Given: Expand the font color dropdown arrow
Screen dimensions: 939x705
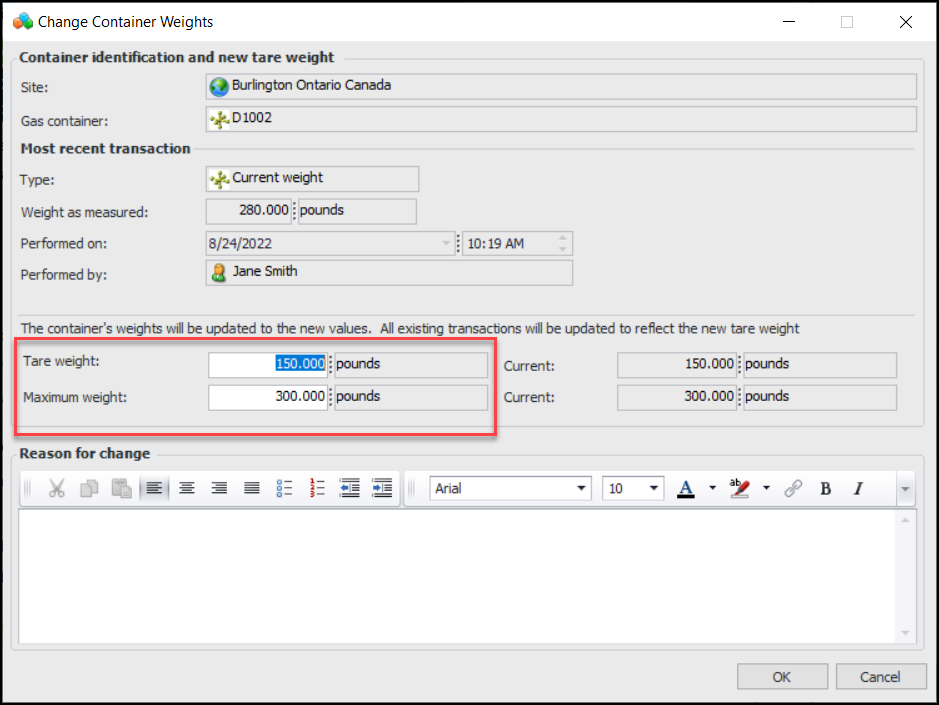Looking at the screenshot, I should click(712, 488).
